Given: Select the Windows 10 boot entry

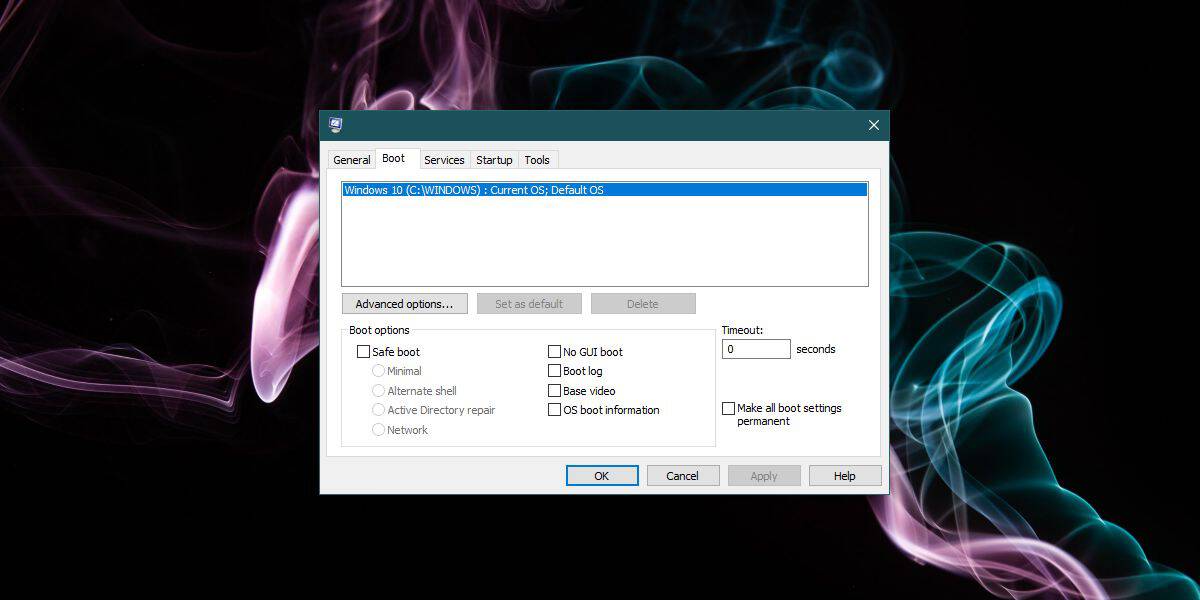Looking at the screenshot, I should coord(605,189).
